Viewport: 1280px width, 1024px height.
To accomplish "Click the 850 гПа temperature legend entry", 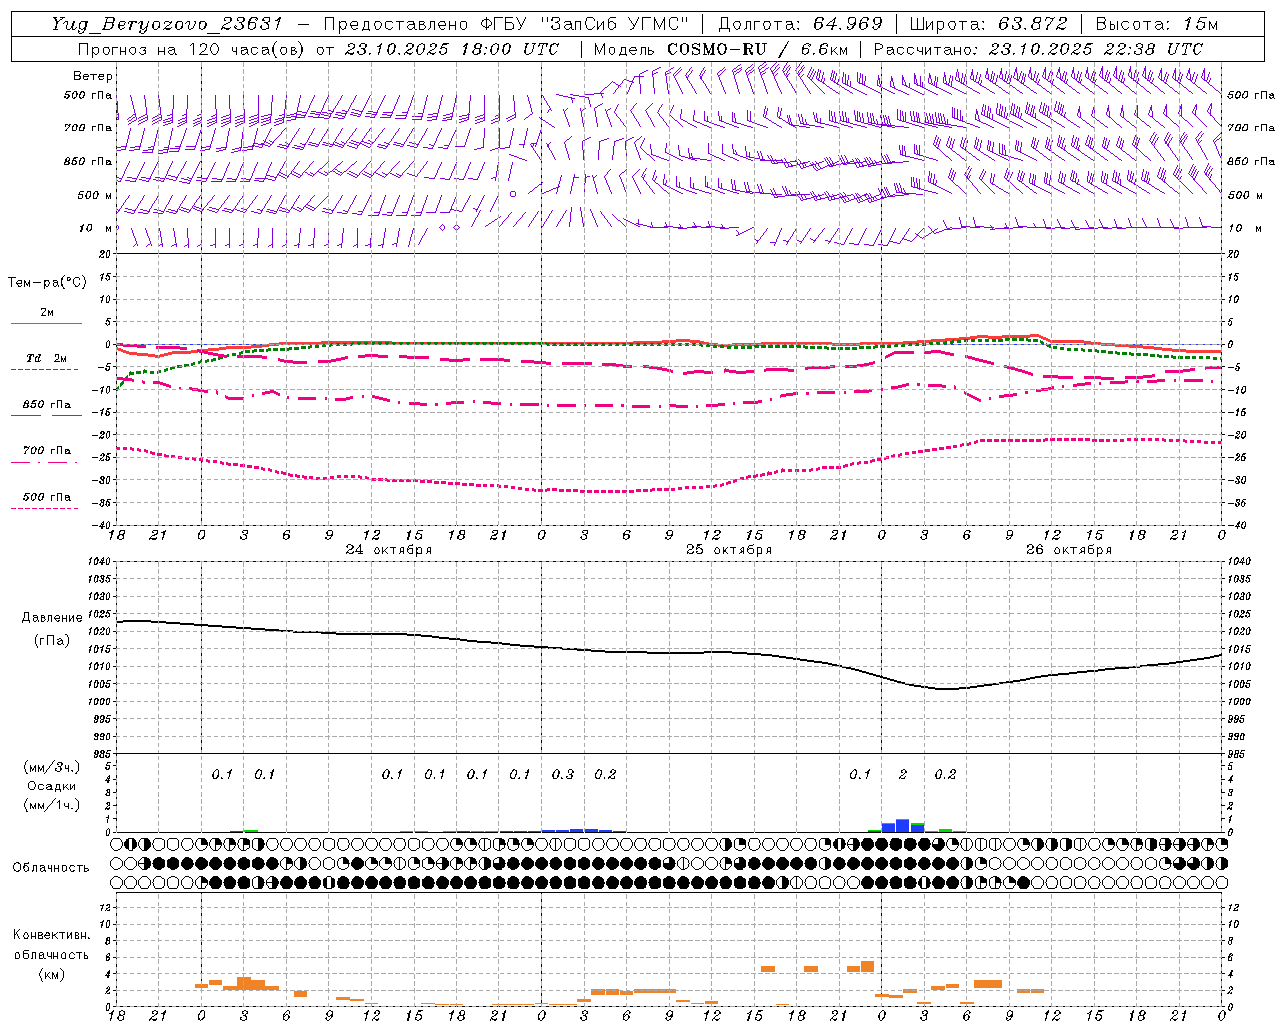I will tap(46, 405).
